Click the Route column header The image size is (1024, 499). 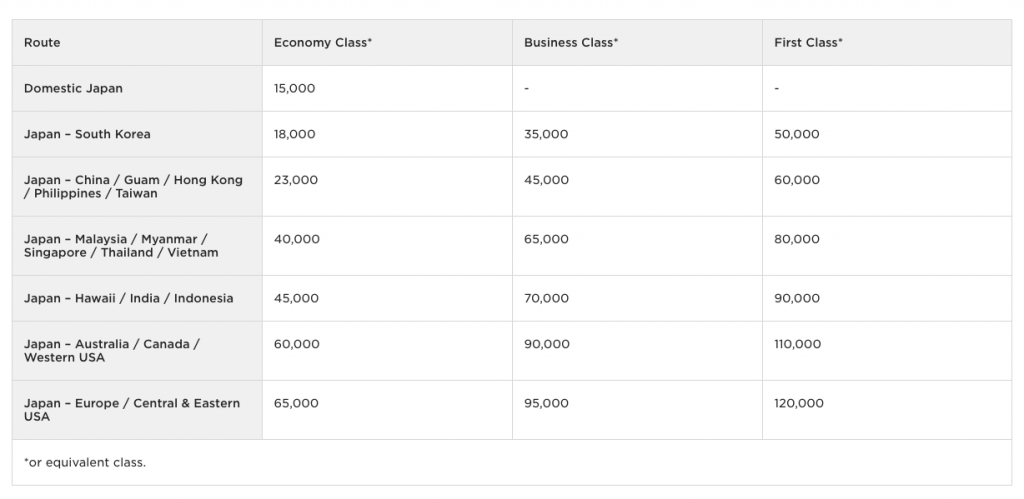tap(42, 43)
